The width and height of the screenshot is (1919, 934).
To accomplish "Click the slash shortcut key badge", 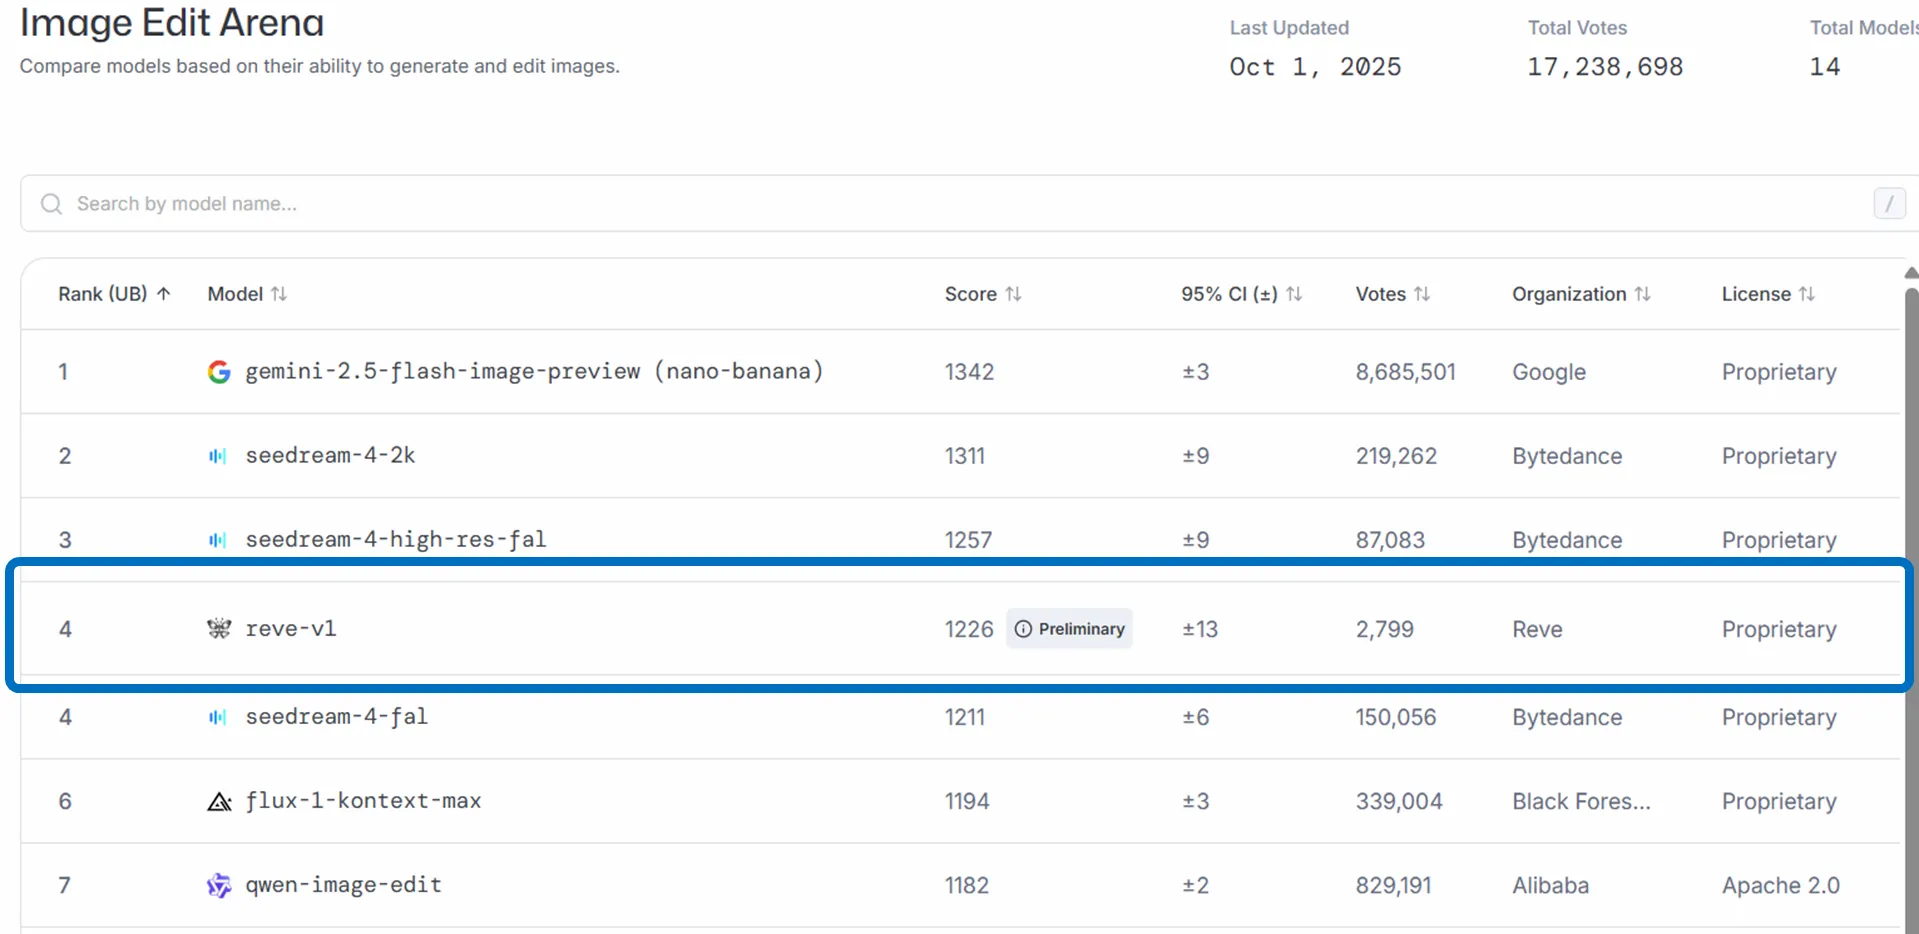I will click(1888, 204).
